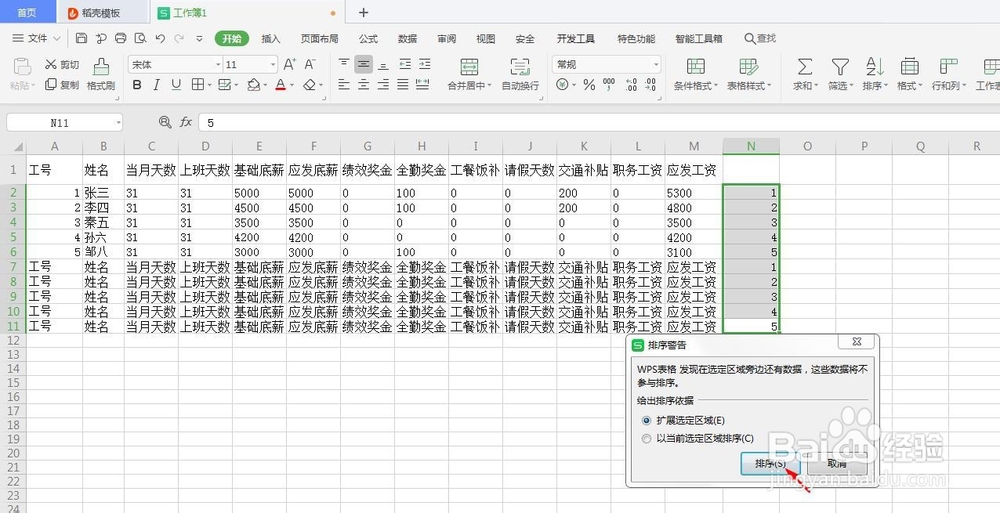Click the Search (查找) magnifier
The image size is (1000, 513).
(x=749, y=38)
